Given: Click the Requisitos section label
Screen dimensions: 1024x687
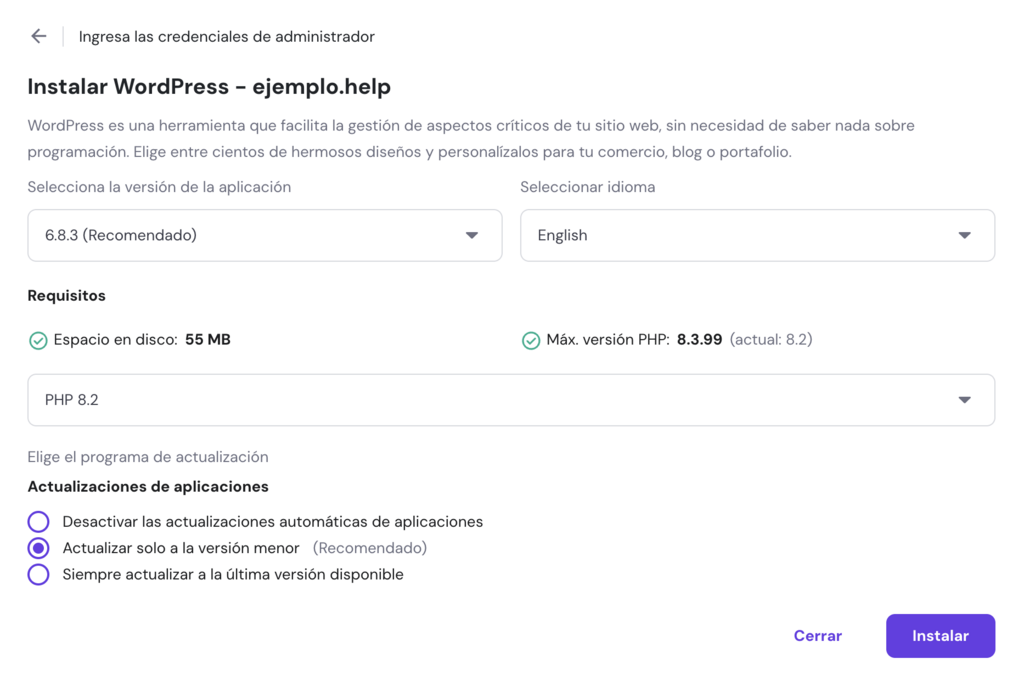Looking at the screenshot, I should [x=66, y=295].
